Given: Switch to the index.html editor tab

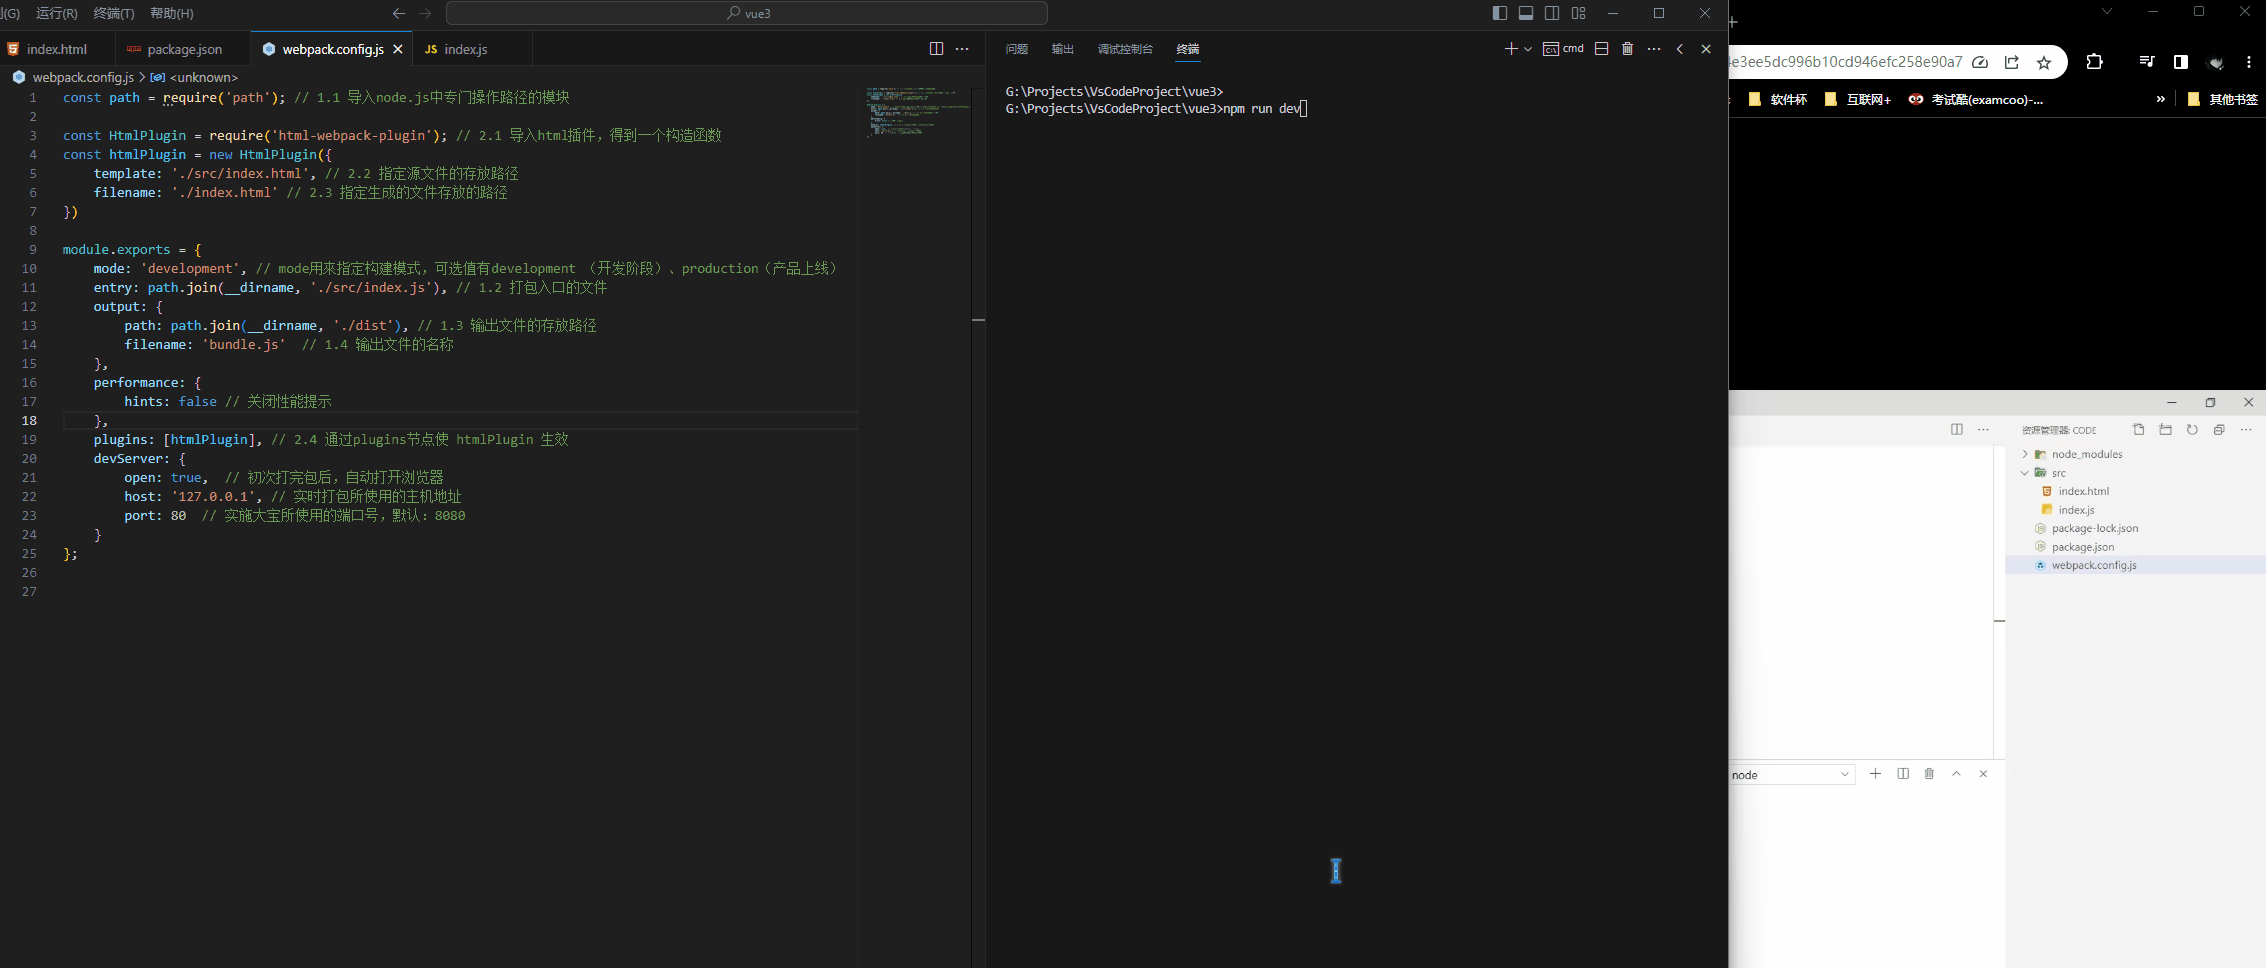Looking at the screenshot, I should [x=57, y=49].
